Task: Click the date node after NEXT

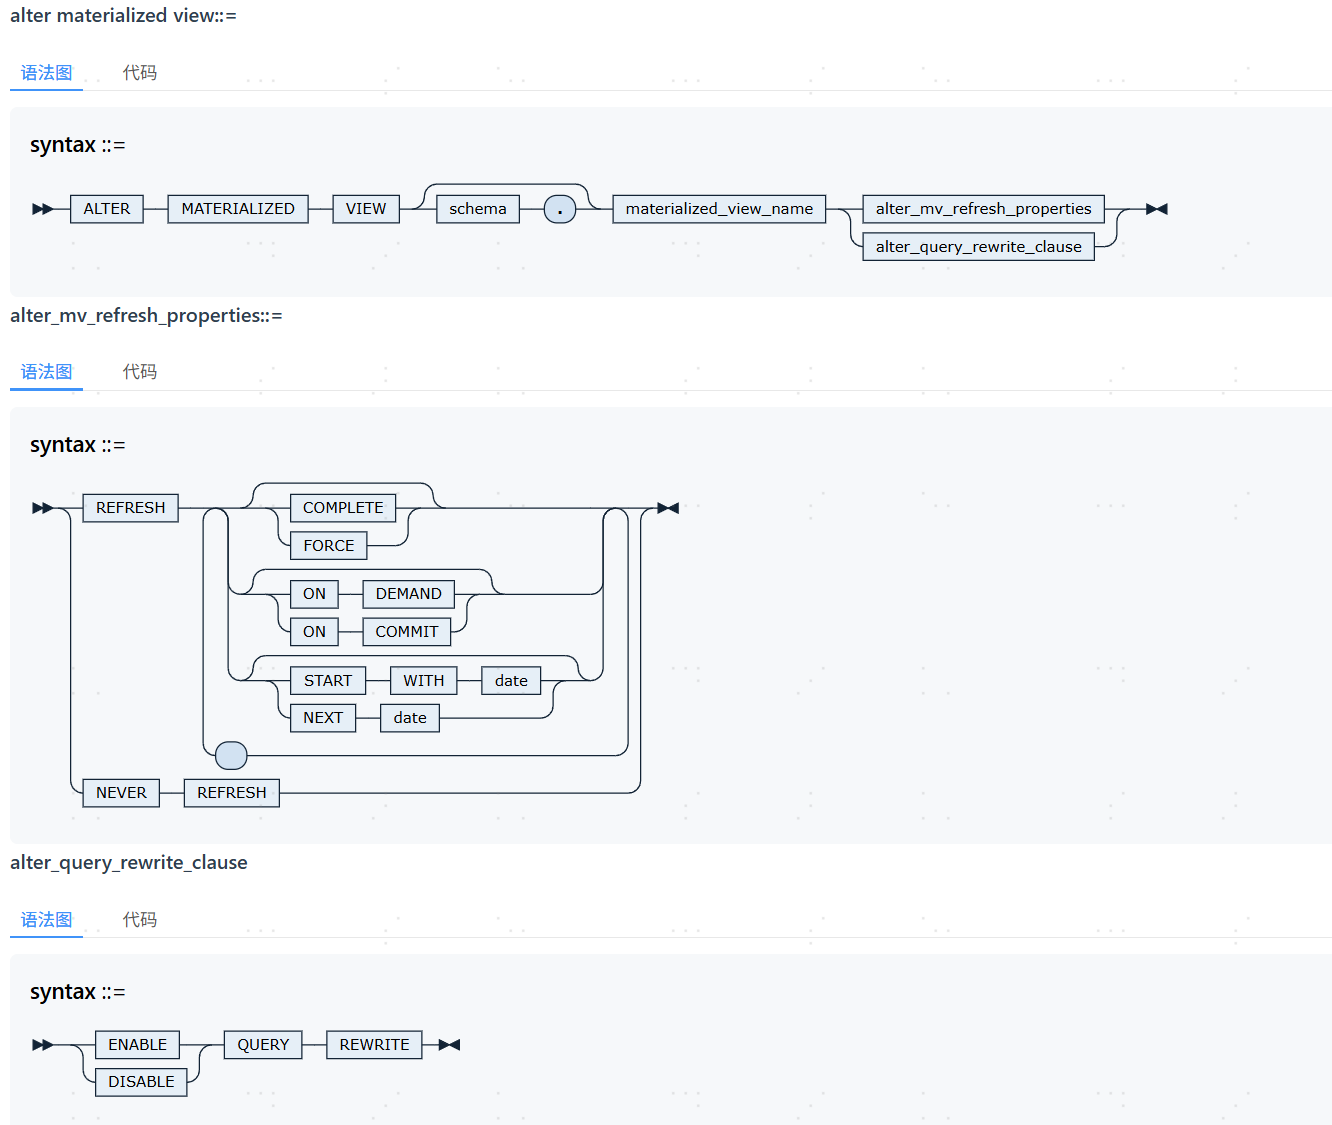Action: tap(410, 718)
